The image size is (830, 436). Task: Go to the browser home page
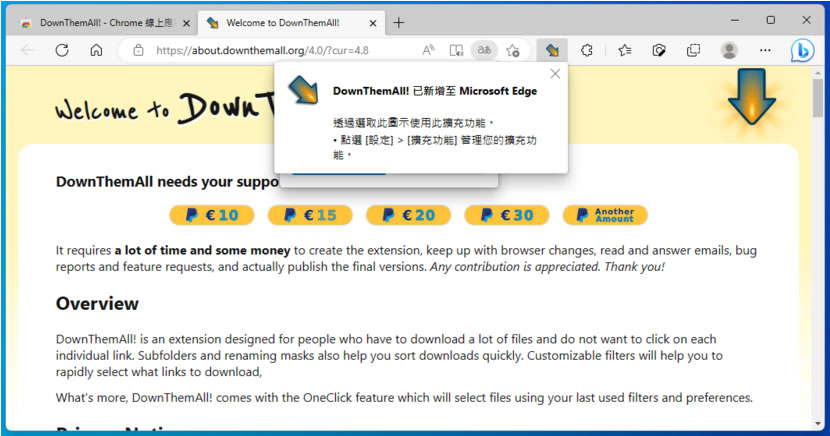pyautogui.click(x=96, y=50)
